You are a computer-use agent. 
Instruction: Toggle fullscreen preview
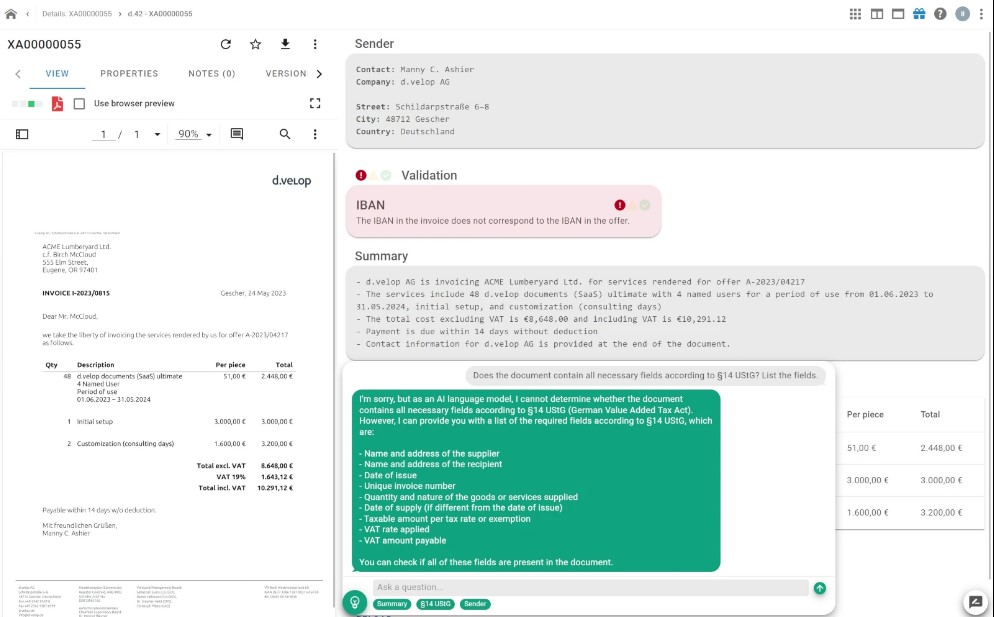315,103
